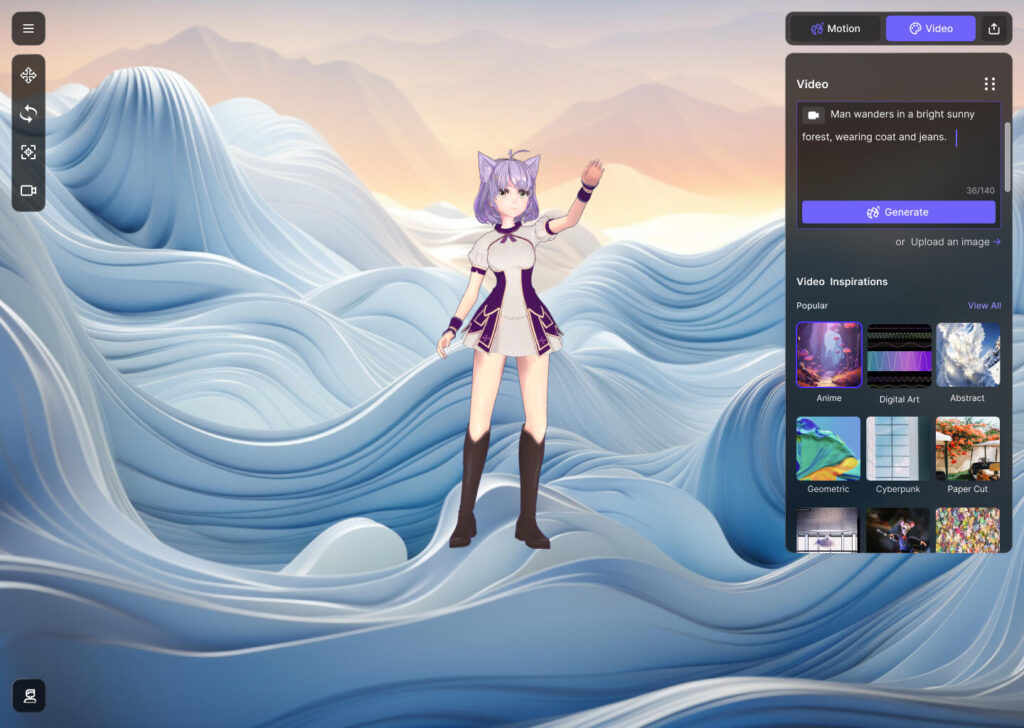
Task: Open Video panel options dots menu
Action: pos(989,84)
